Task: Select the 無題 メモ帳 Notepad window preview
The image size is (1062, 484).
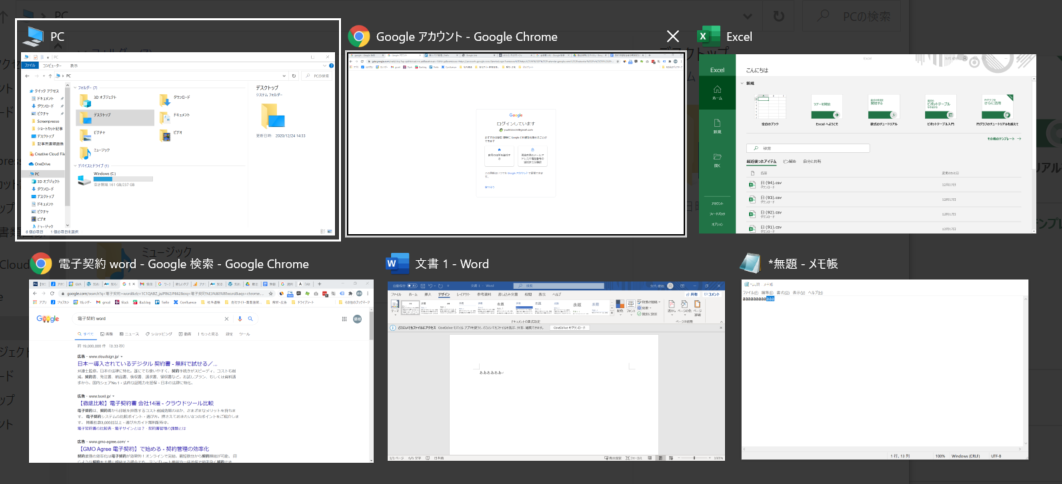Action: point(885,371)
